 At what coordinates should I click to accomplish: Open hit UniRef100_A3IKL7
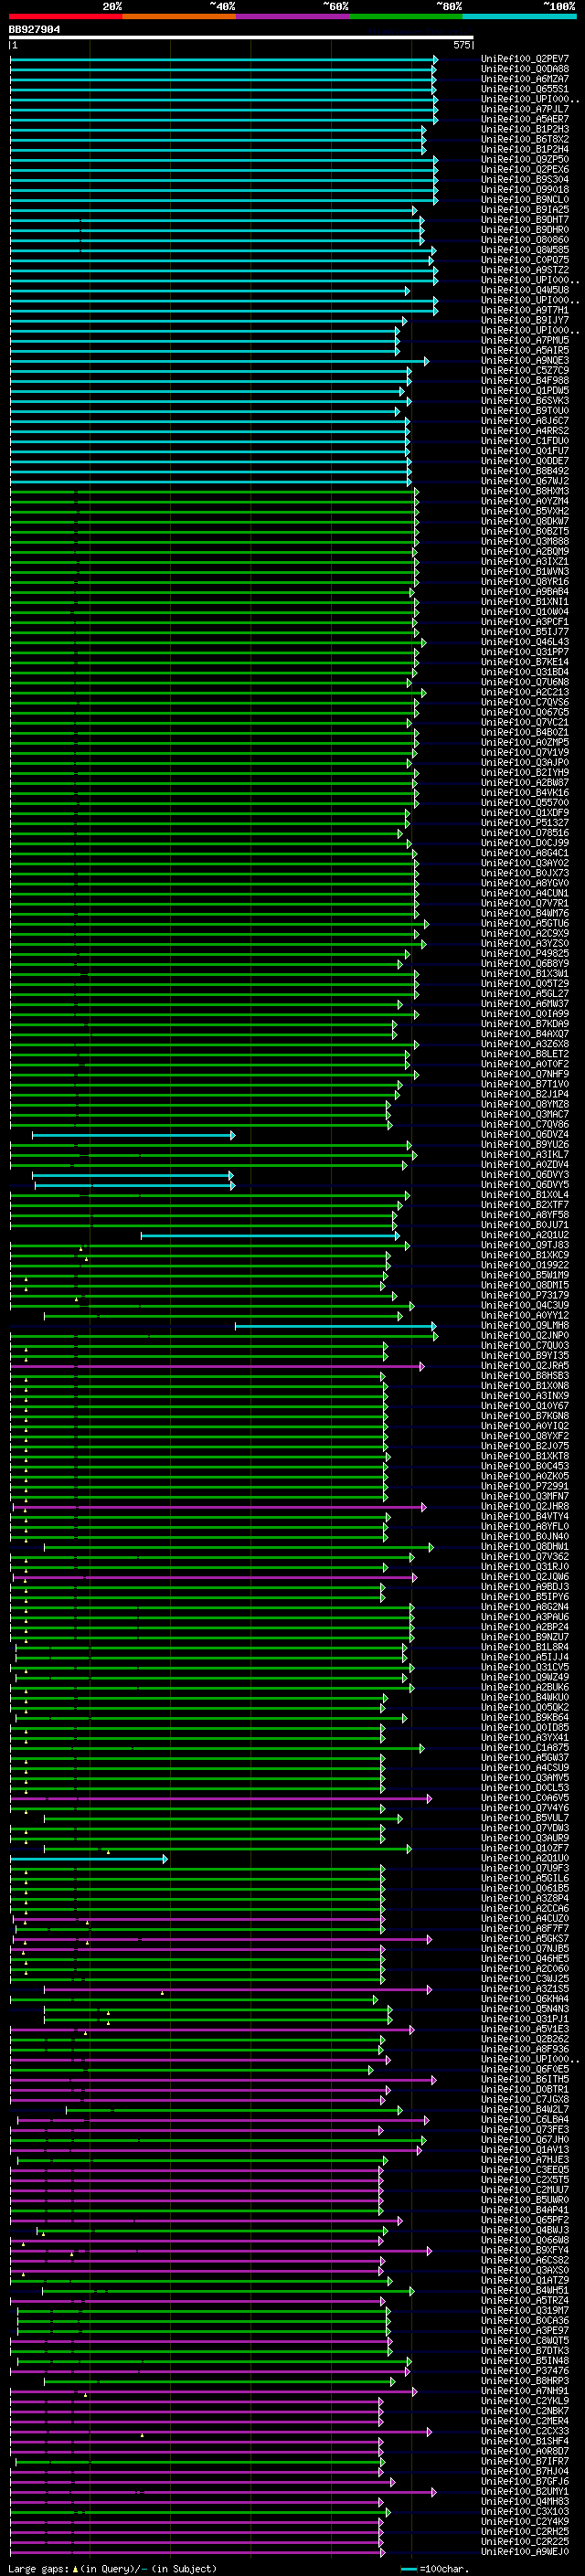pos(524,1154)
